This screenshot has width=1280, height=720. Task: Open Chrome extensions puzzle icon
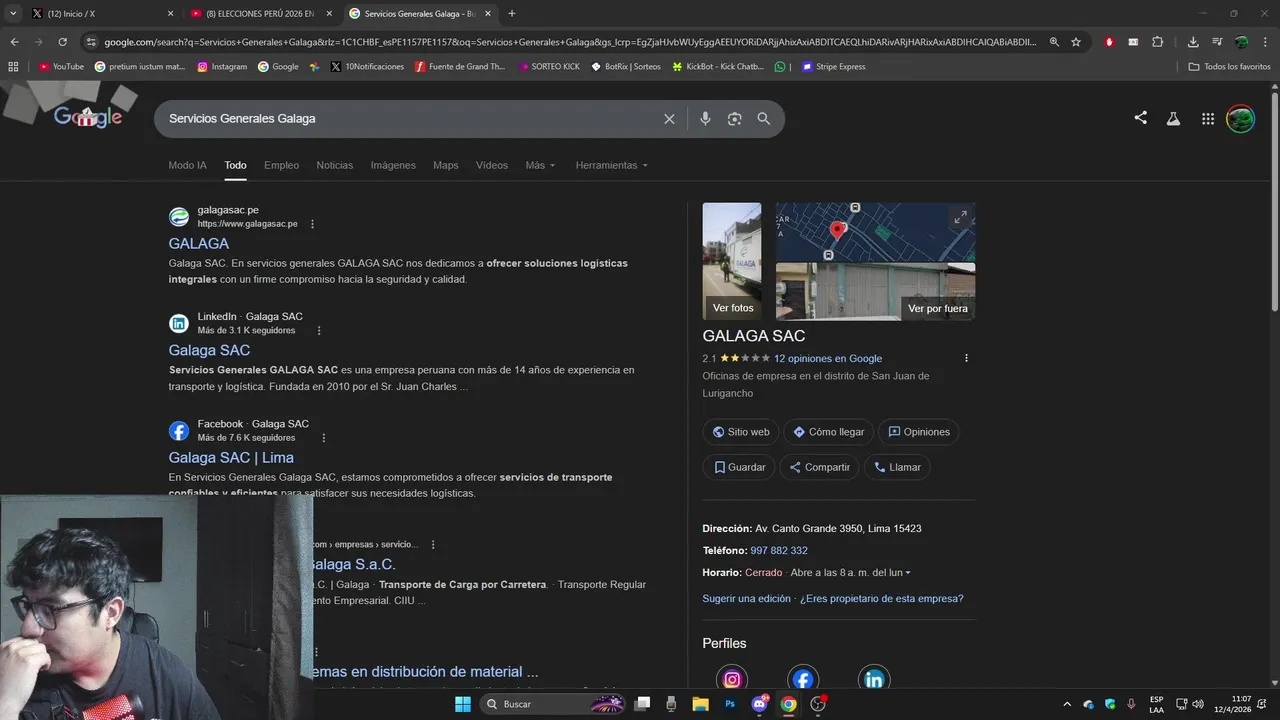click(1157, 42)
